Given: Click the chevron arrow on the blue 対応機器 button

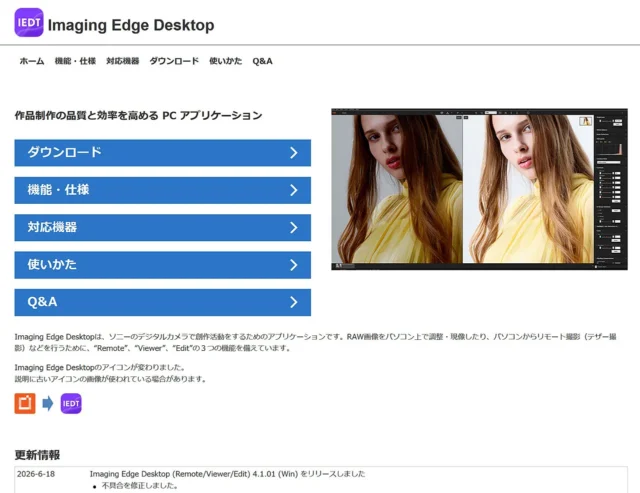Looking at the screenshot, I should [x=293, y=228].
